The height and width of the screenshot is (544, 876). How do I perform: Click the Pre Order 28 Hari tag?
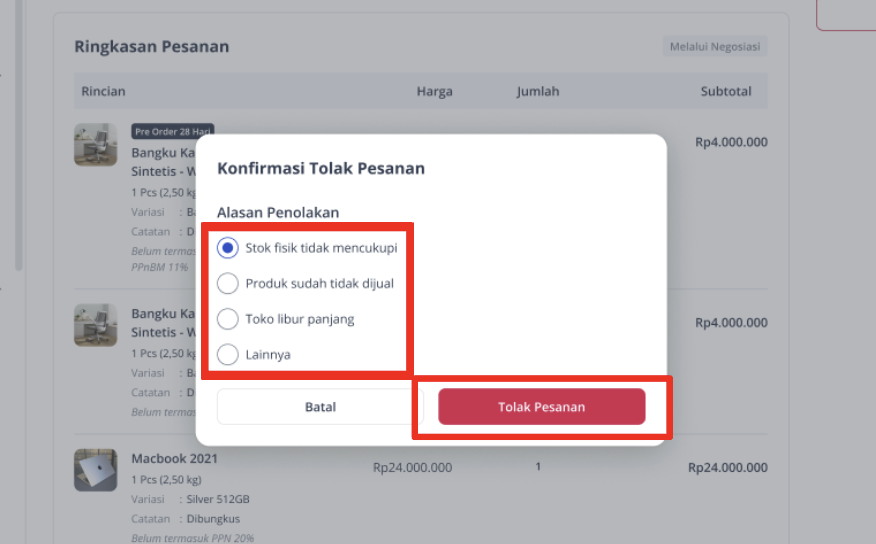click(x=173, y=131)
